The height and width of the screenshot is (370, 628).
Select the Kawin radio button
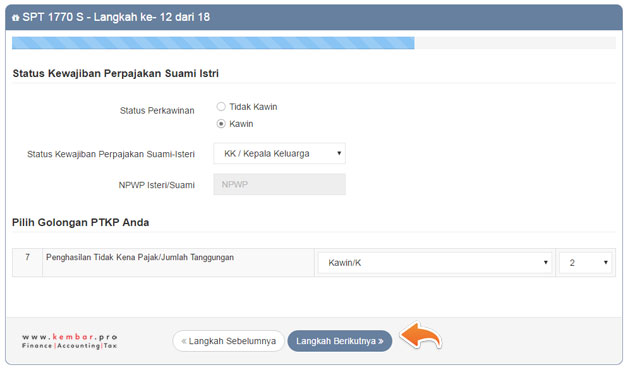click(x=221, y=124)
